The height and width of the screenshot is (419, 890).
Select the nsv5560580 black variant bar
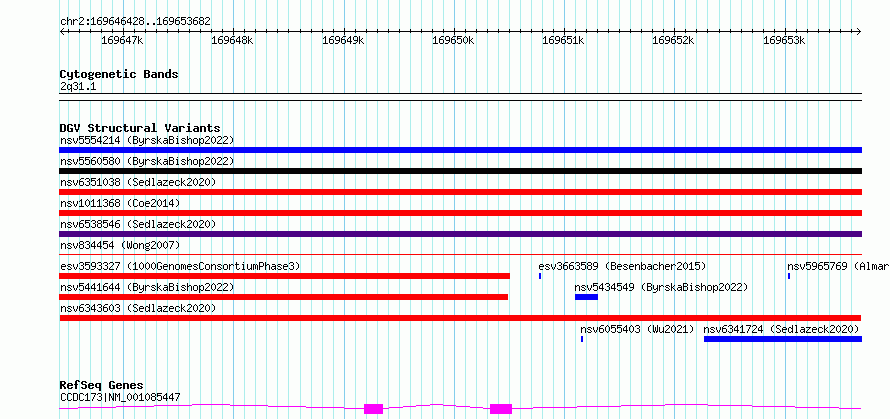click(460, 171)
